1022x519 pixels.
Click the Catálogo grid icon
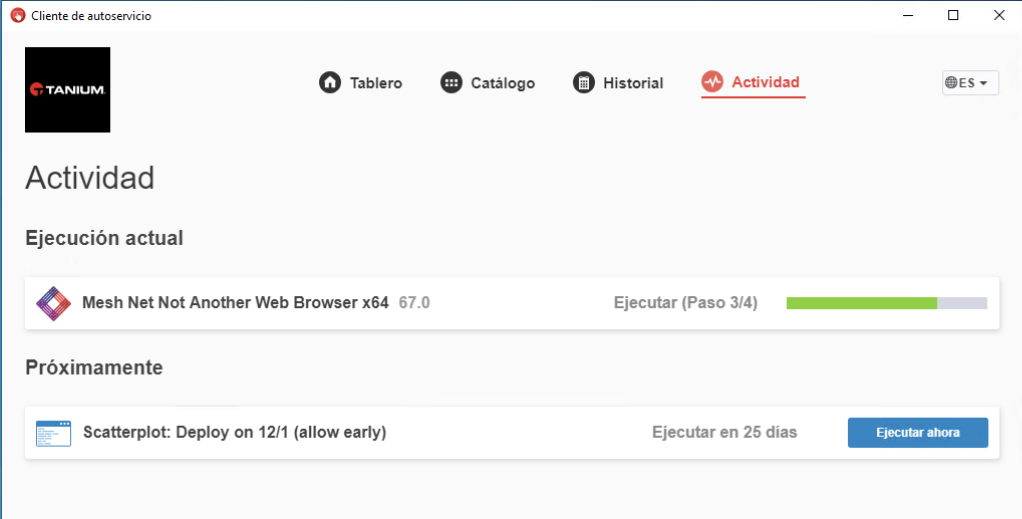[x=451, y=83]
